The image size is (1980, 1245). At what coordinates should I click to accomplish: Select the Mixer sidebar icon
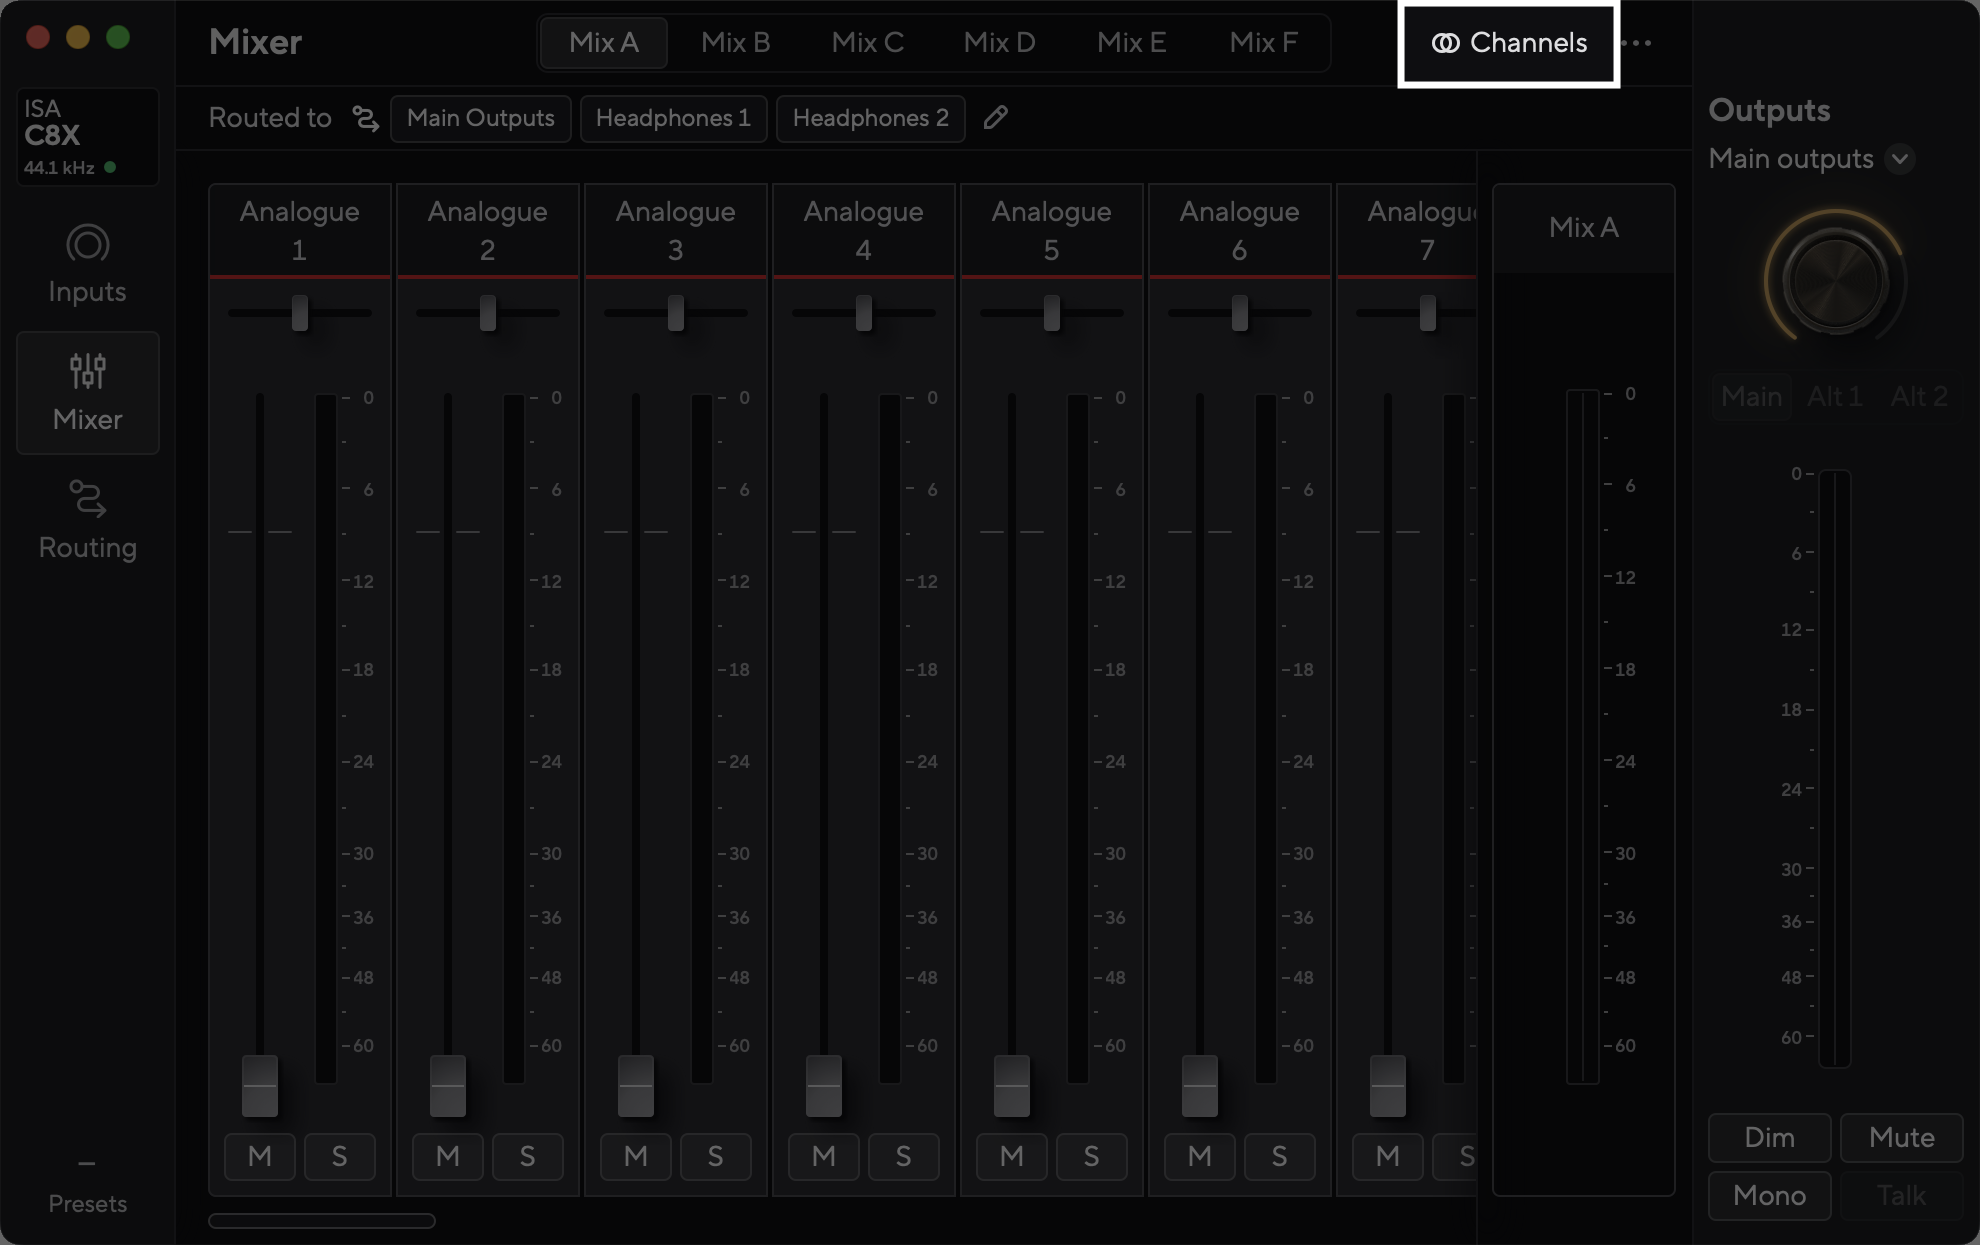click(87, 392)
